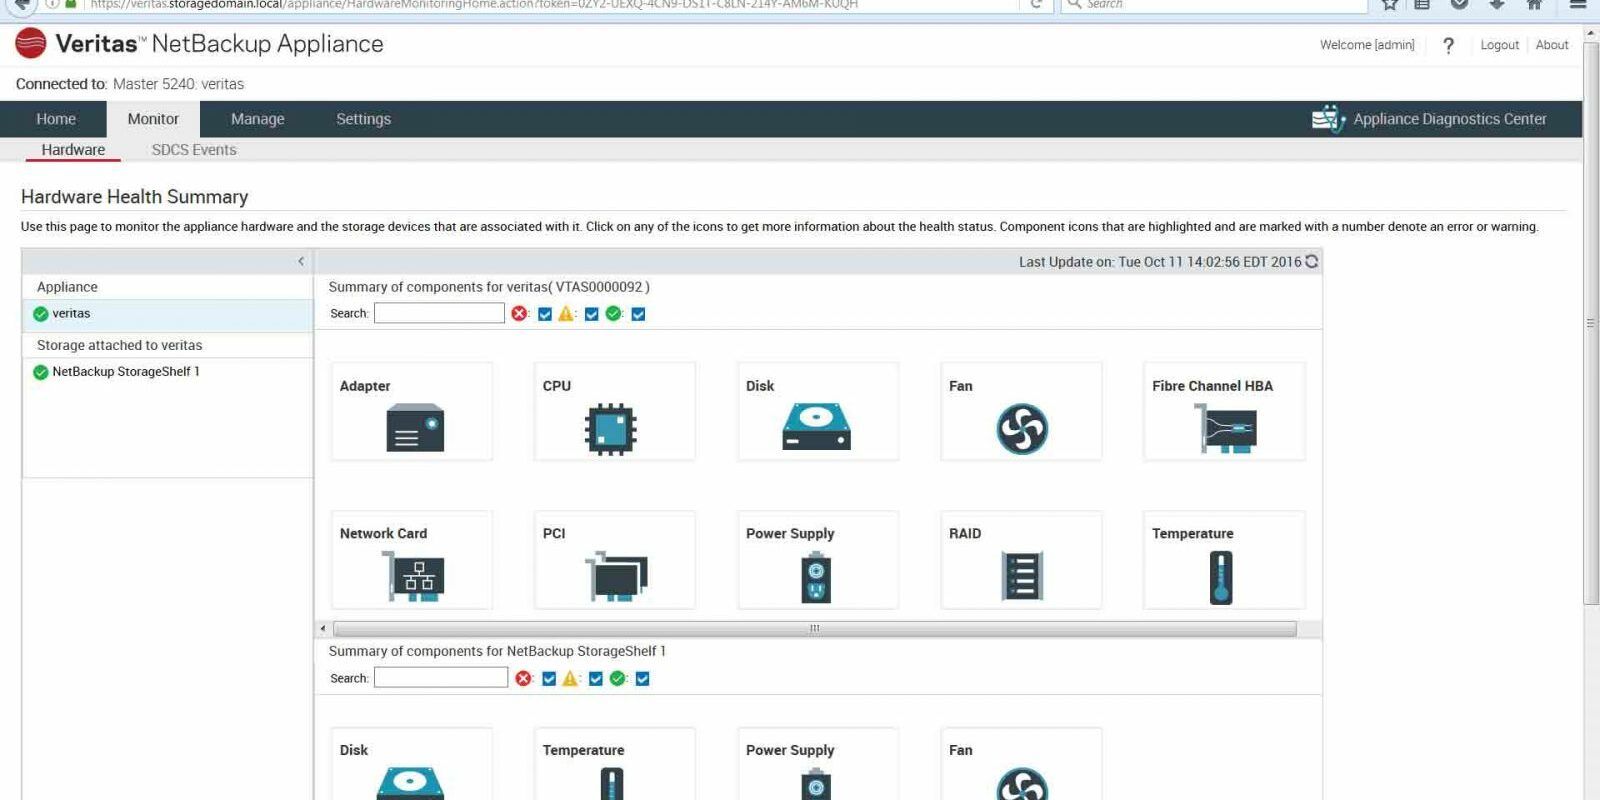Open the Appliance Diagnostics Center link
The image size is (1600, 800).
click(x=1450, y=119)
